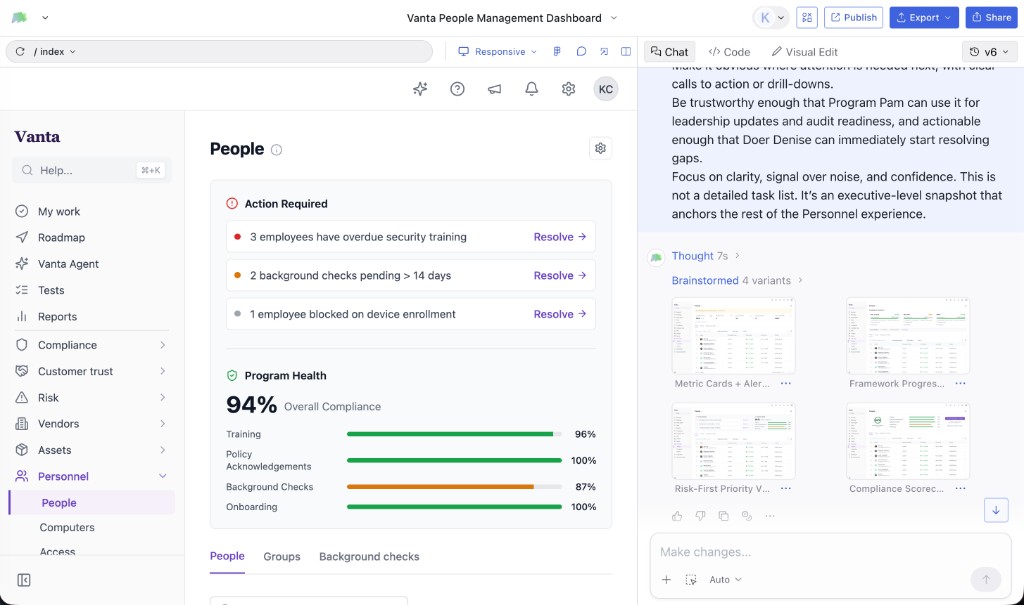
Task: Open the help question mark icon
Action: click(x=457, y=89)
